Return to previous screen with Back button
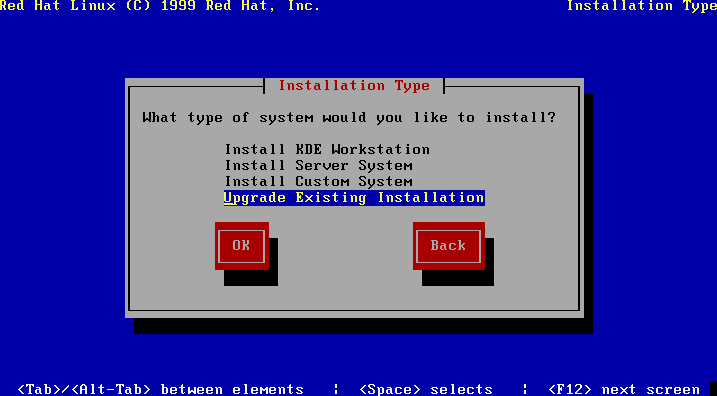Screen dimensions: 717x396 click(449, 246)
